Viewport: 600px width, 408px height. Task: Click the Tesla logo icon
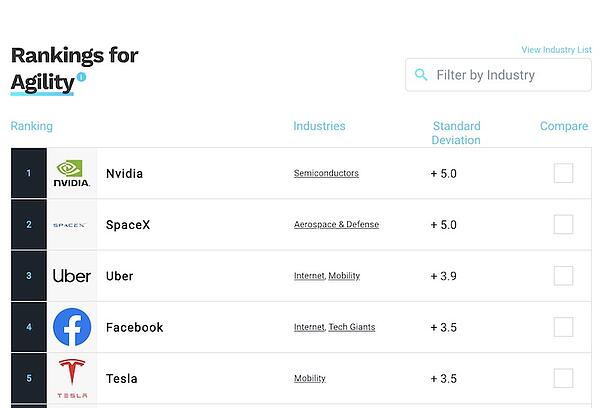point(72,378)
